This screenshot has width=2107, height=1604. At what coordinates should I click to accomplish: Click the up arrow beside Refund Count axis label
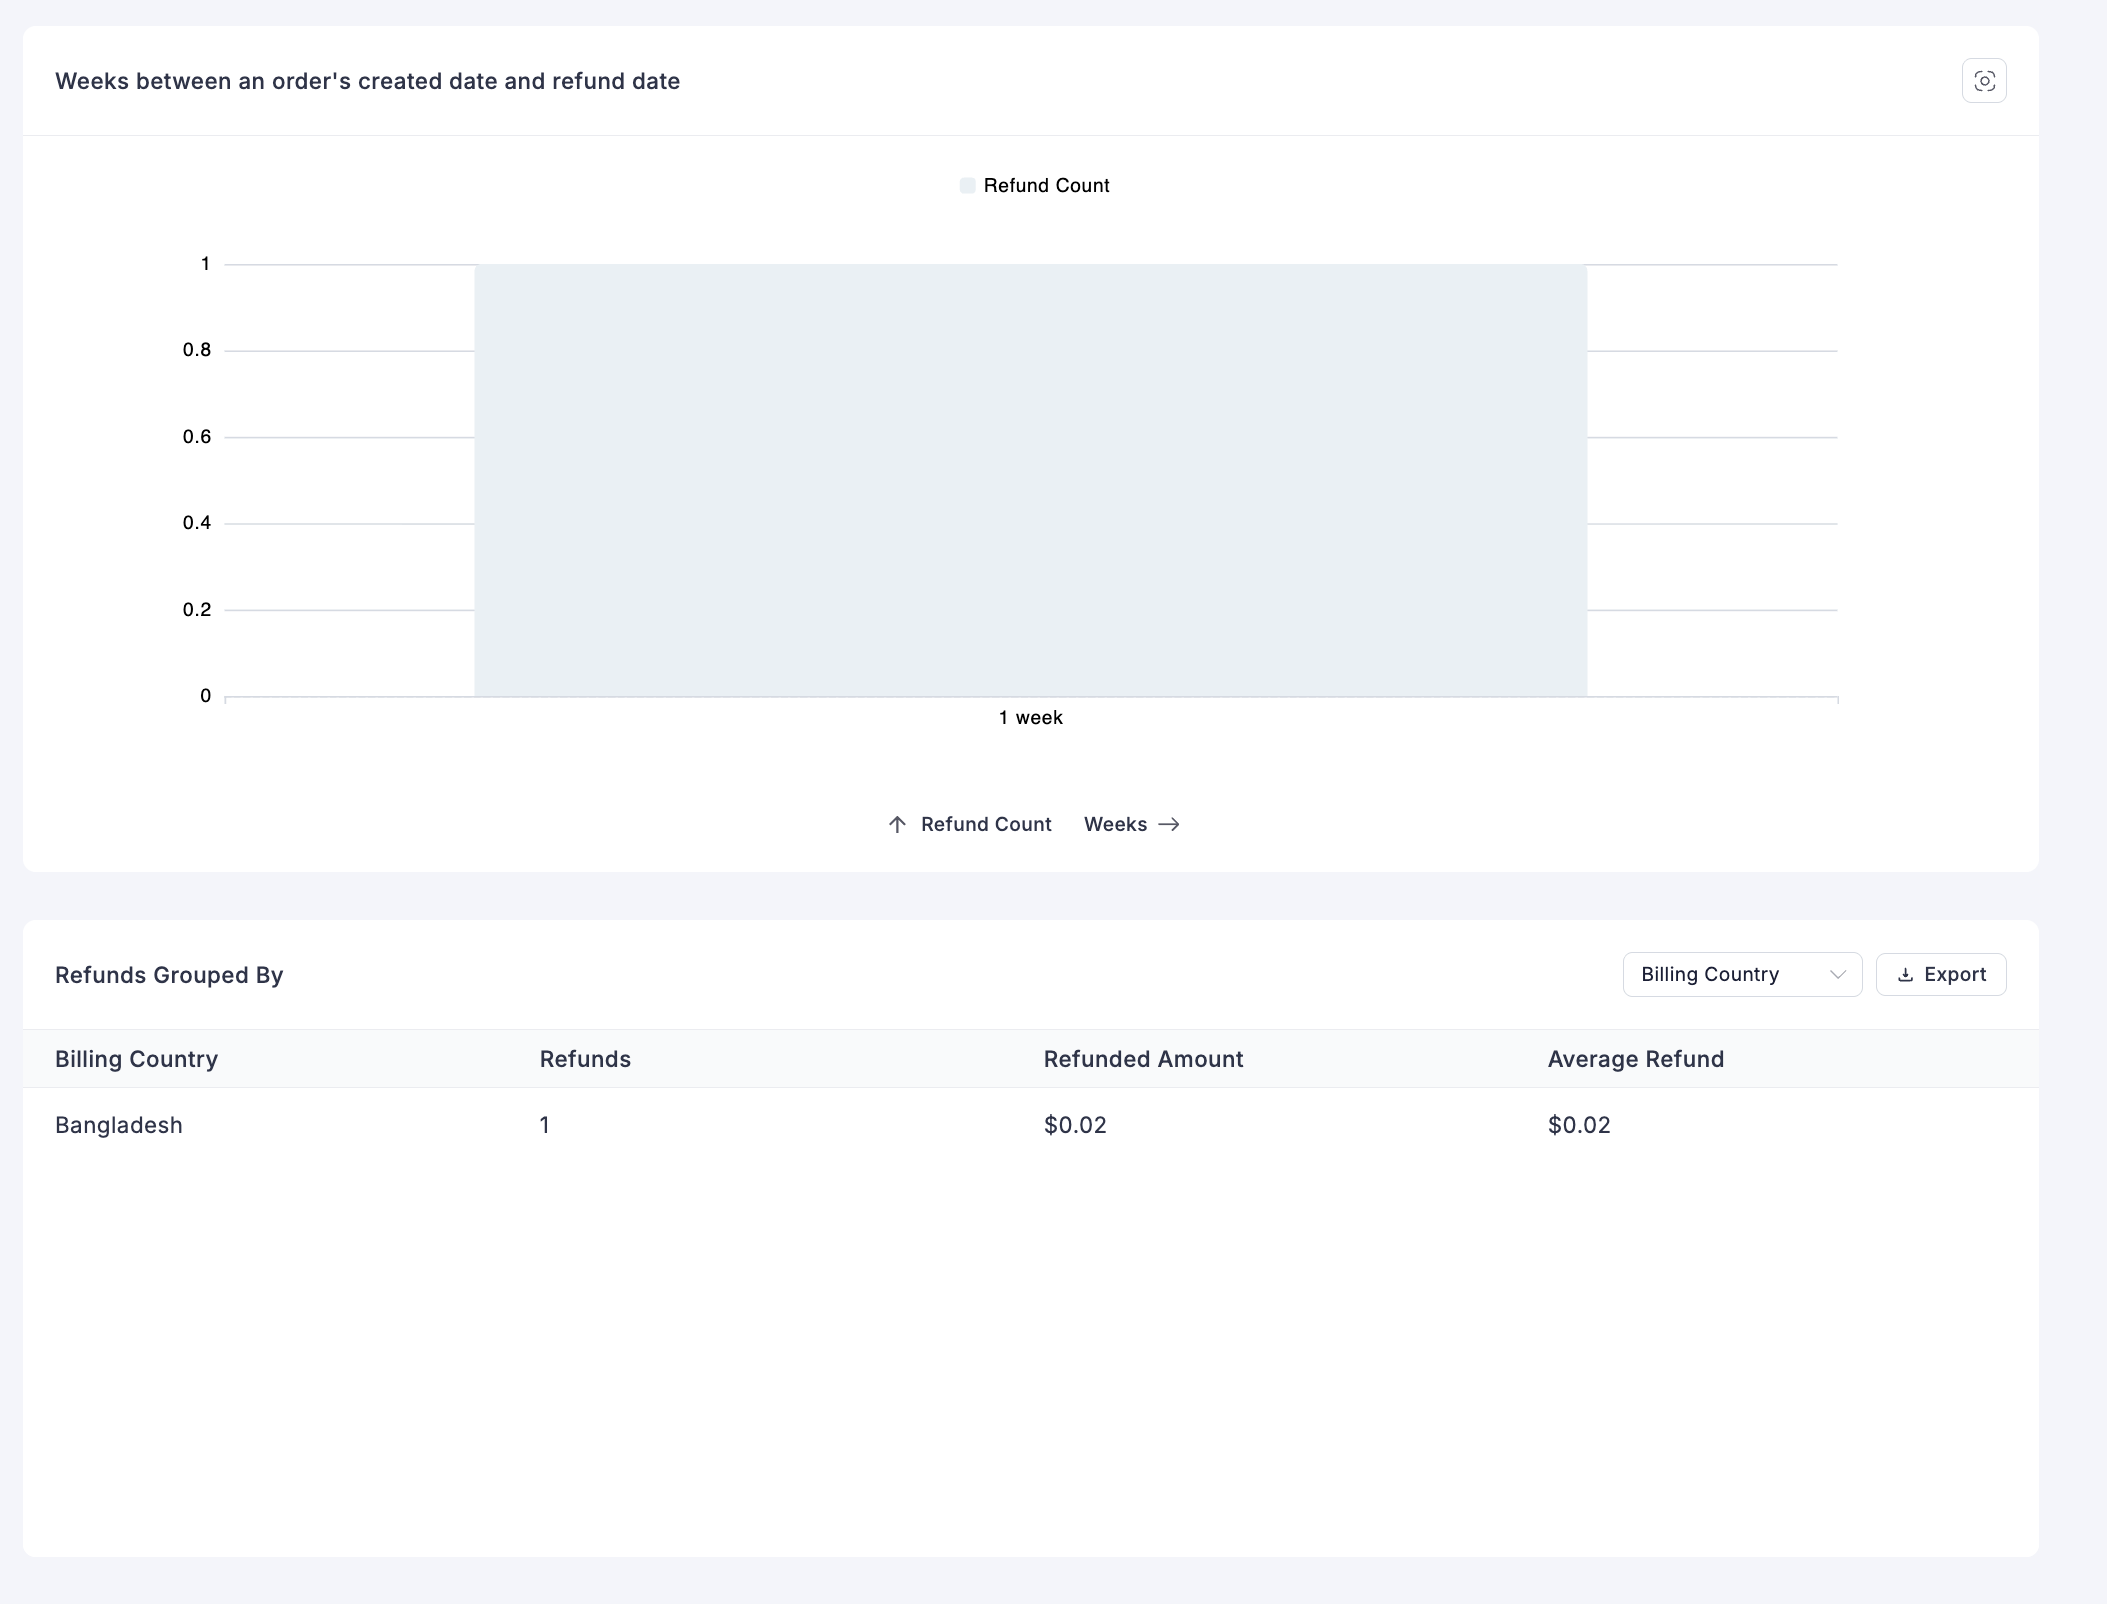coord(898,824)
